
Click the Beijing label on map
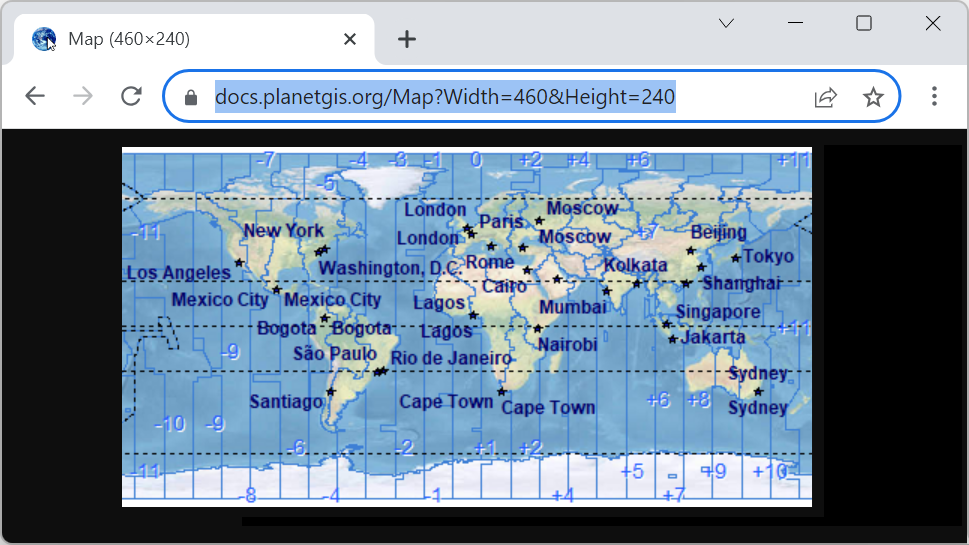tap(718, 232)
